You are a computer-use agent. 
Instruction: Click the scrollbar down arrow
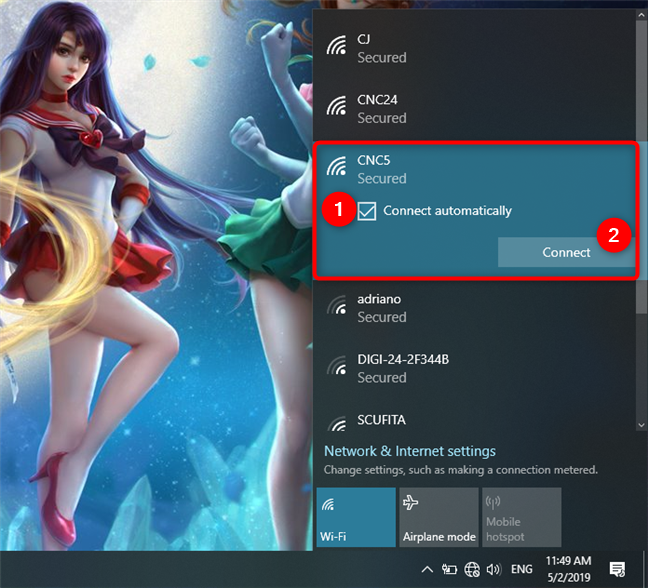641,425
